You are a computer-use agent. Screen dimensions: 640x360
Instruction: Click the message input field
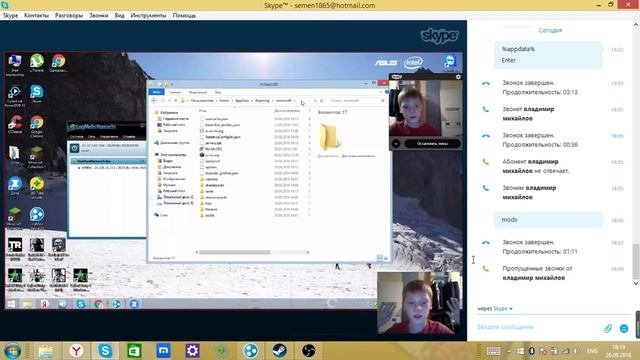click(x=537, y=327)
